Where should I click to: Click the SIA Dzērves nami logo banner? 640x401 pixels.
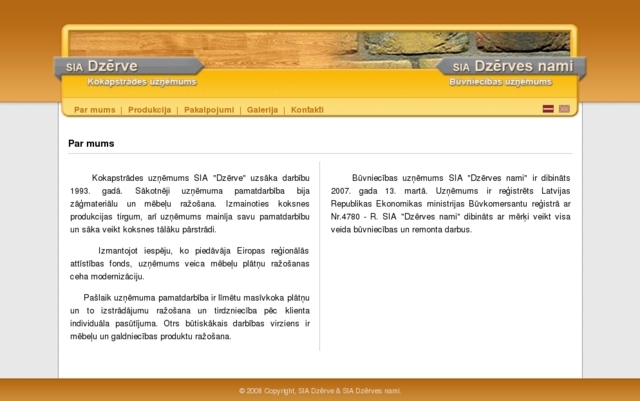tap(511, 67)
